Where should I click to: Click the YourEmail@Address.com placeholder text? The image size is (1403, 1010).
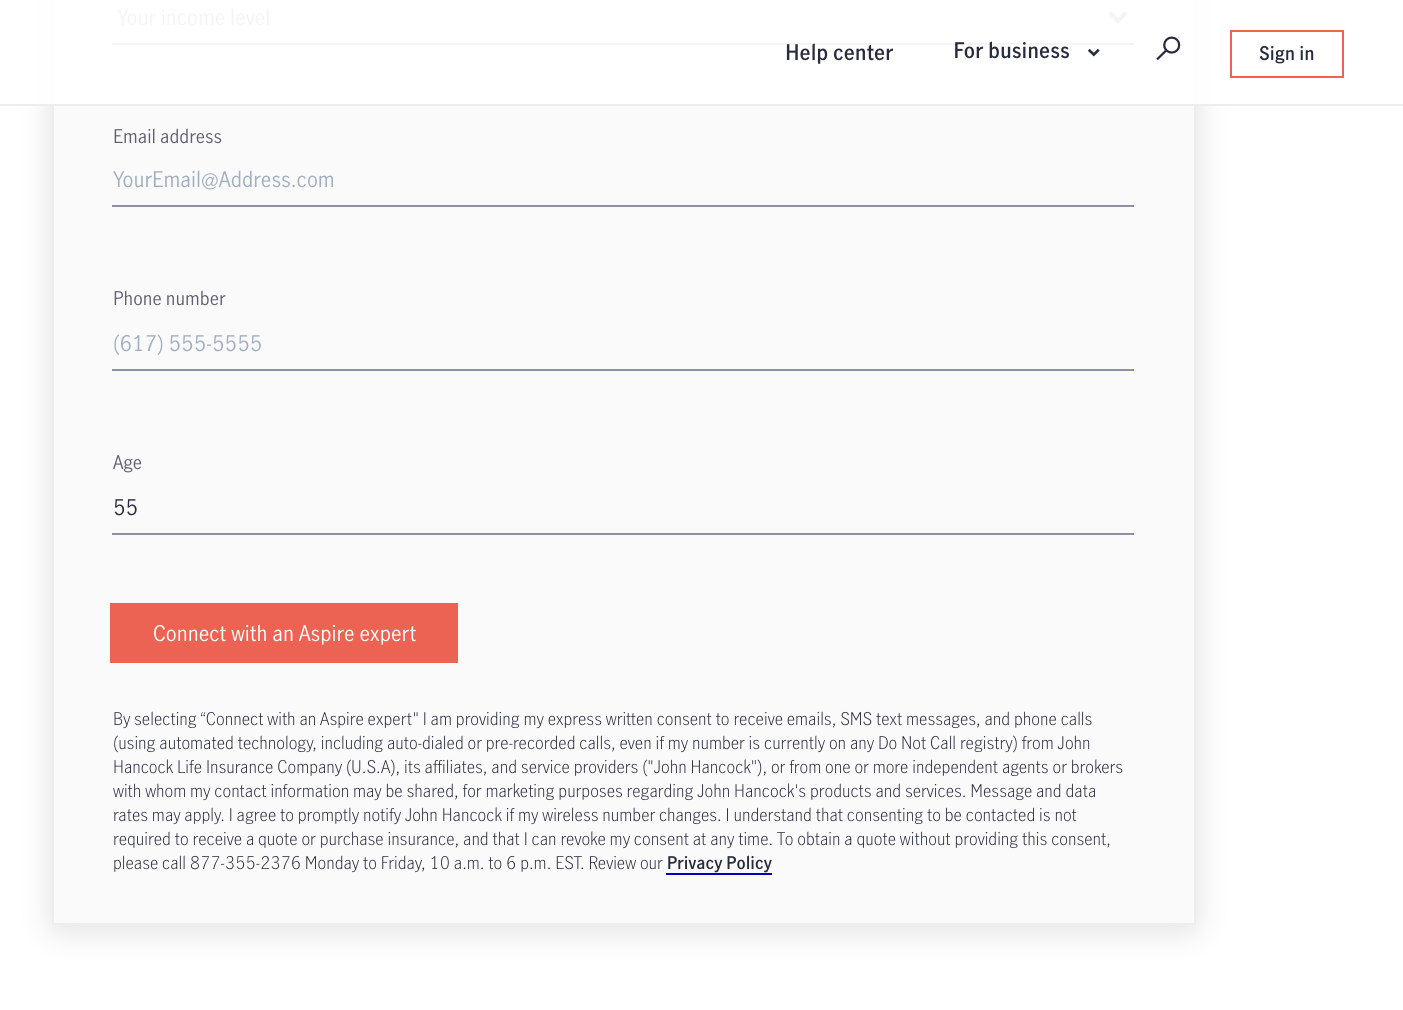pyautogui.click(x=223, y=181)
